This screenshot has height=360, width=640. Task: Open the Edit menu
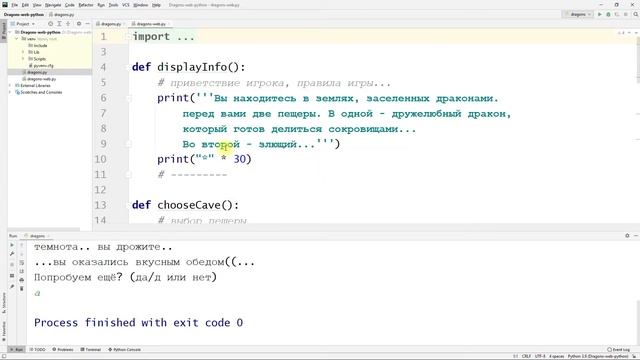(x=25, y=5)
